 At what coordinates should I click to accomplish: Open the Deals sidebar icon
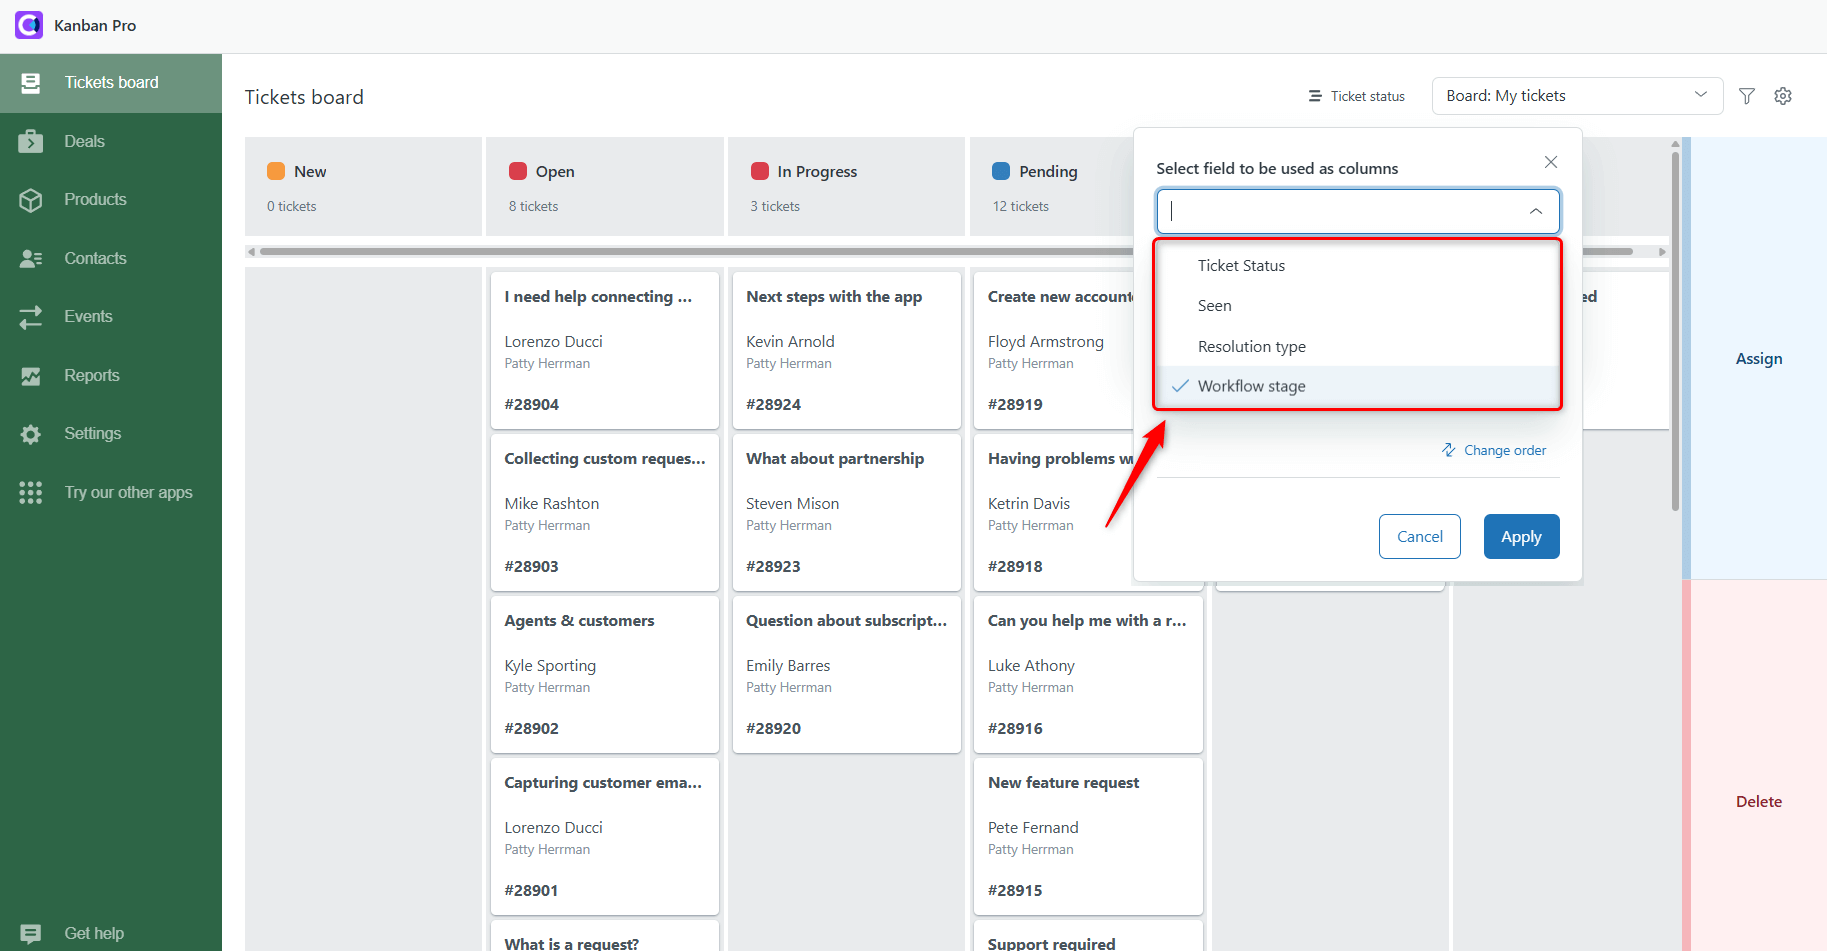tap(31, 141)
